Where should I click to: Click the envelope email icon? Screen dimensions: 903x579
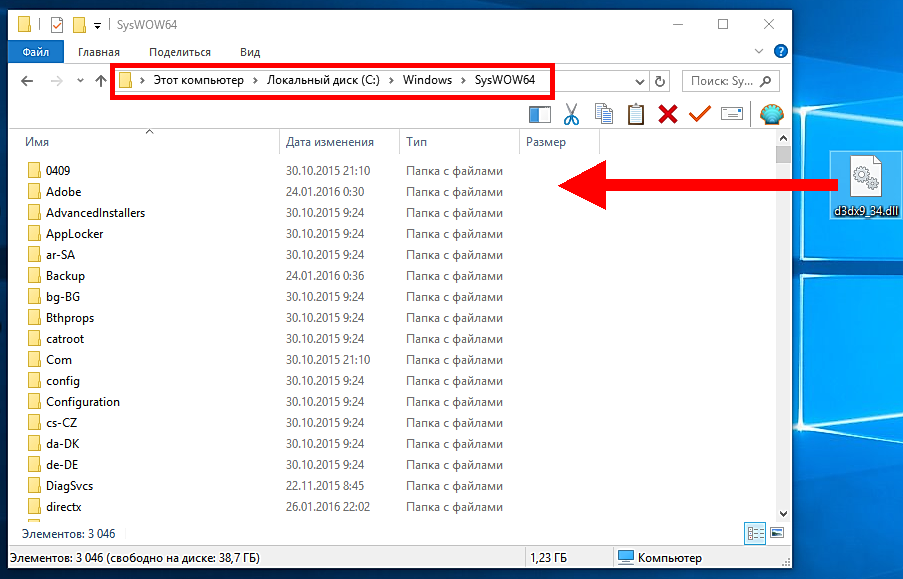pos(731,114)
